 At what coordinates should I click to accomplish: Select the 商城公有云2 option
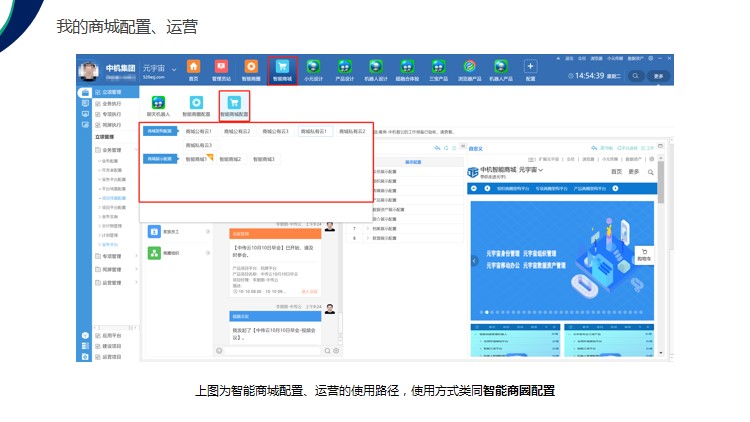pos(237,131)
